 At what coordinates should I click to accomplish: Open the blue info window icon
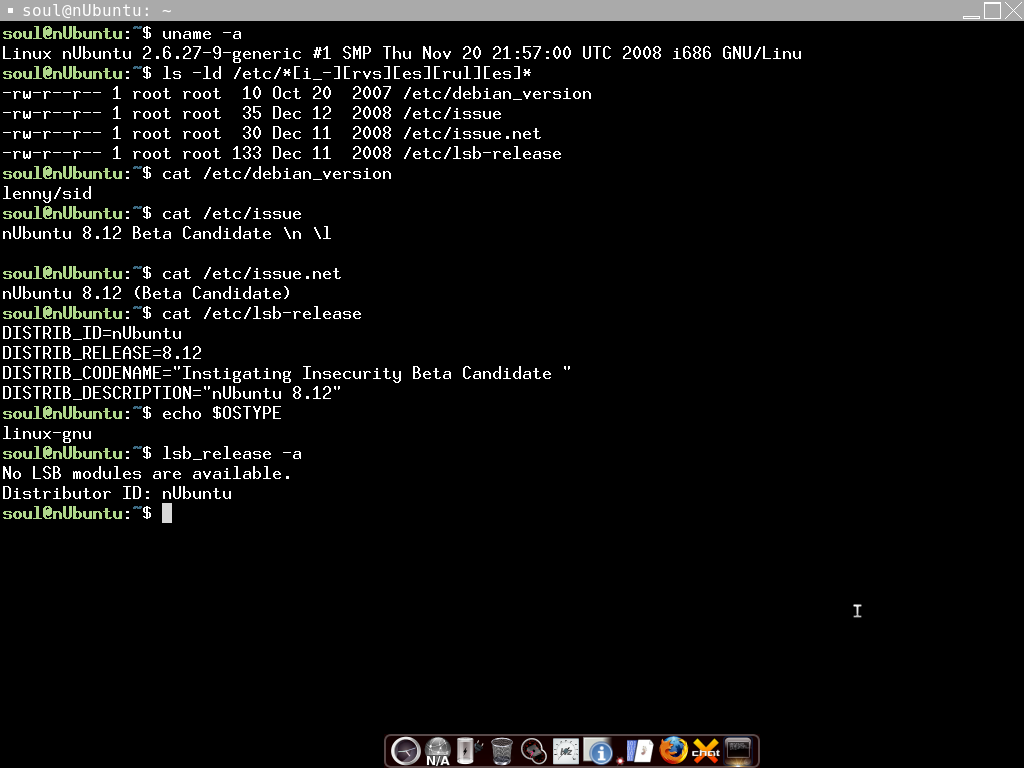click(x=598, y=751)
